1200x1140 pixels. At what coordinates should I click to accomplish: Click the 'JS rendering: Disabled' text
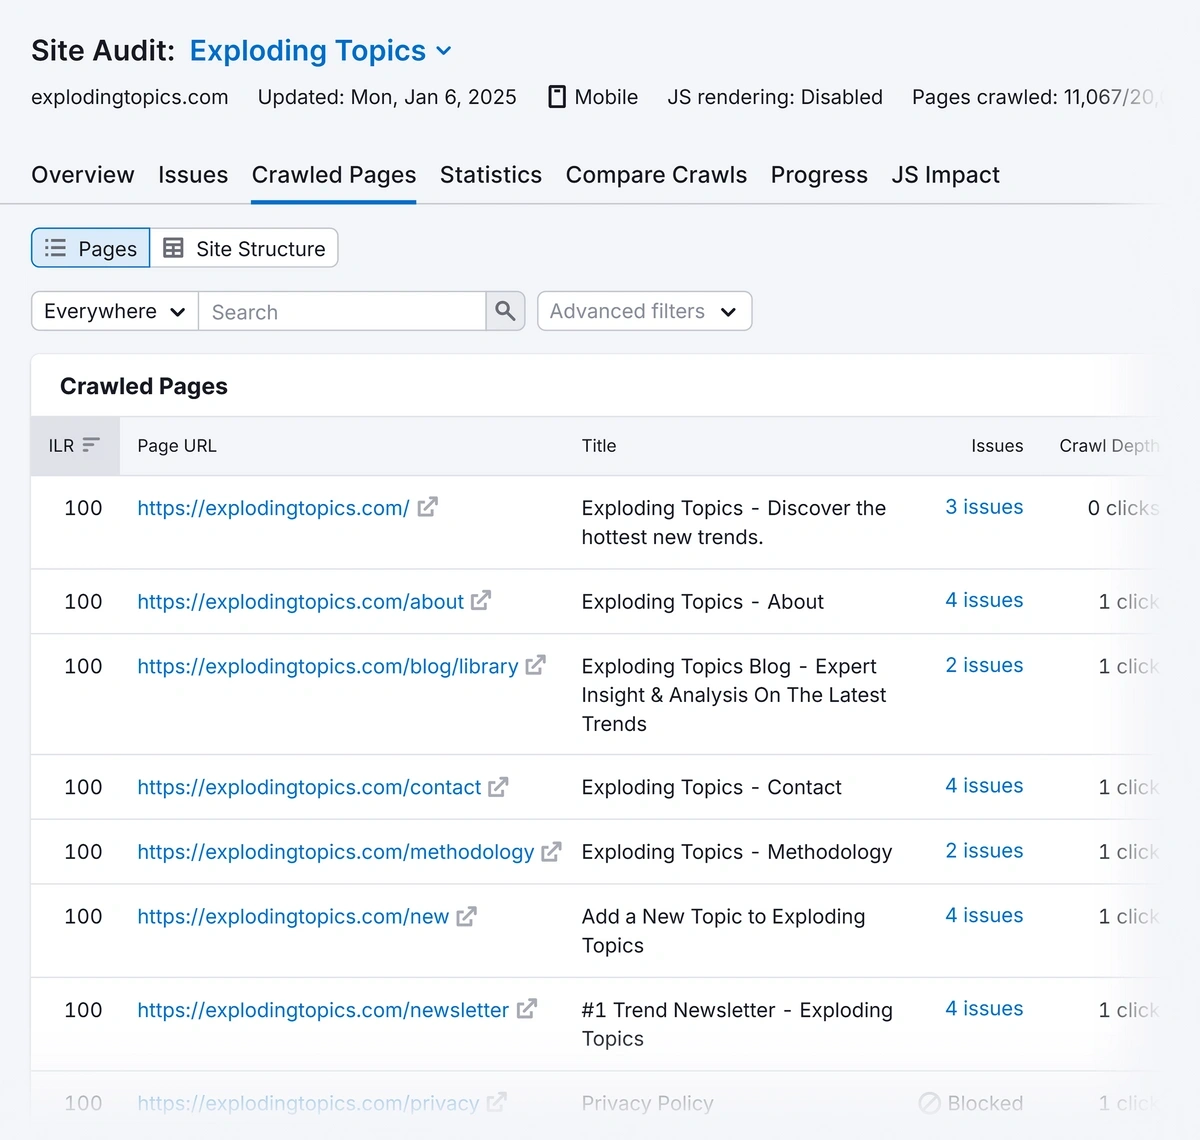(775, 97)
